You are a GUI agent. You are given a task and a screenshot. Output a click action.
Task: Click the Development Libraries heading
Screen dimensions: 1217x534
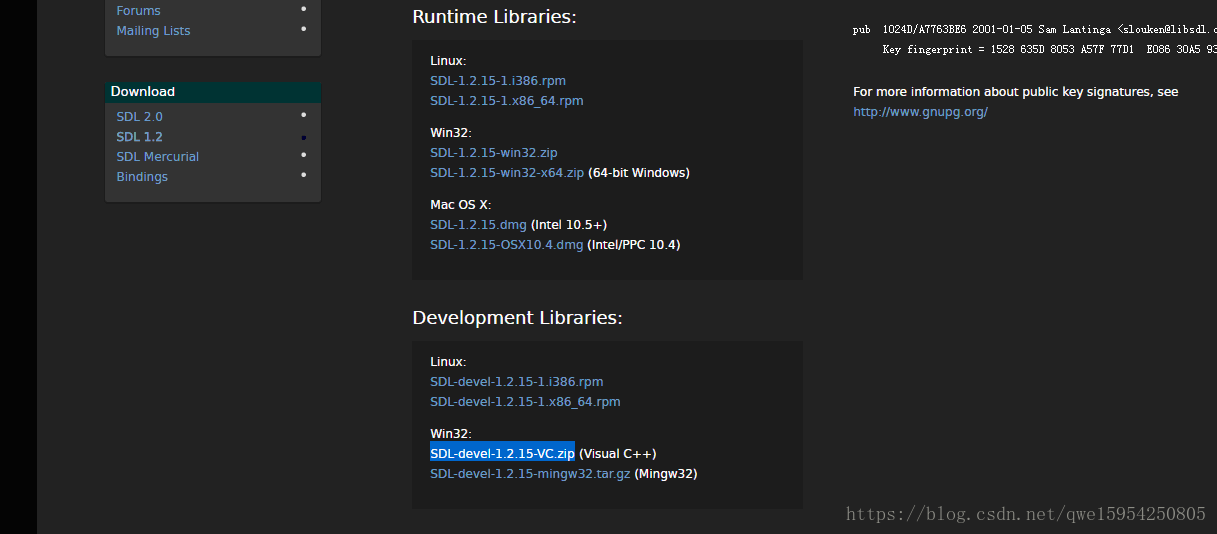[x=517, y=318]
